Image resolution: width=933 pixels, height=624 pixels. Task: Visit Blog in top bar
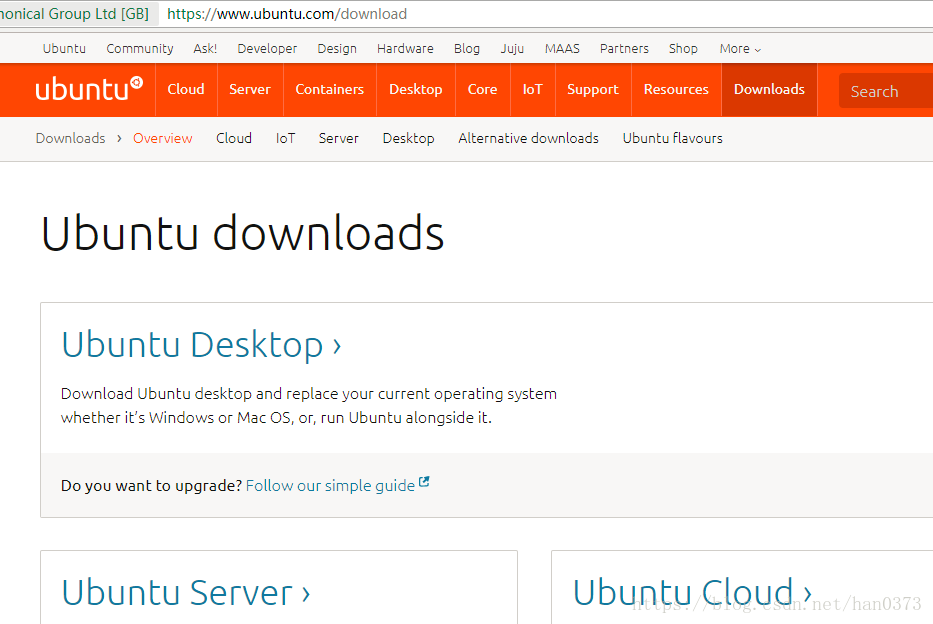[x=466, y=49]
